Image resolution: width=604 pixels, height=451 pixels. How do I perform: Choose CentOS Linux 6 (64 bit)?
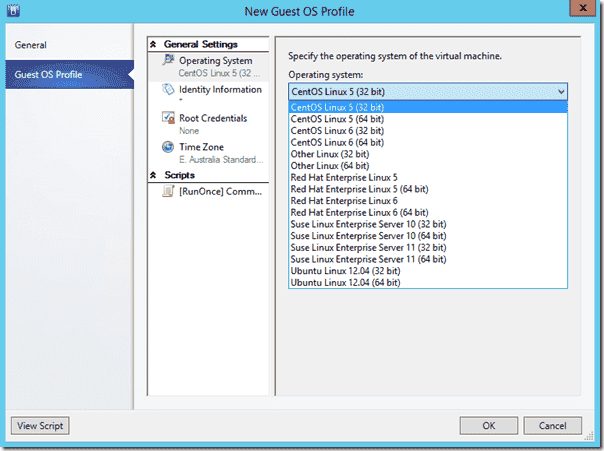pos(428,142)
